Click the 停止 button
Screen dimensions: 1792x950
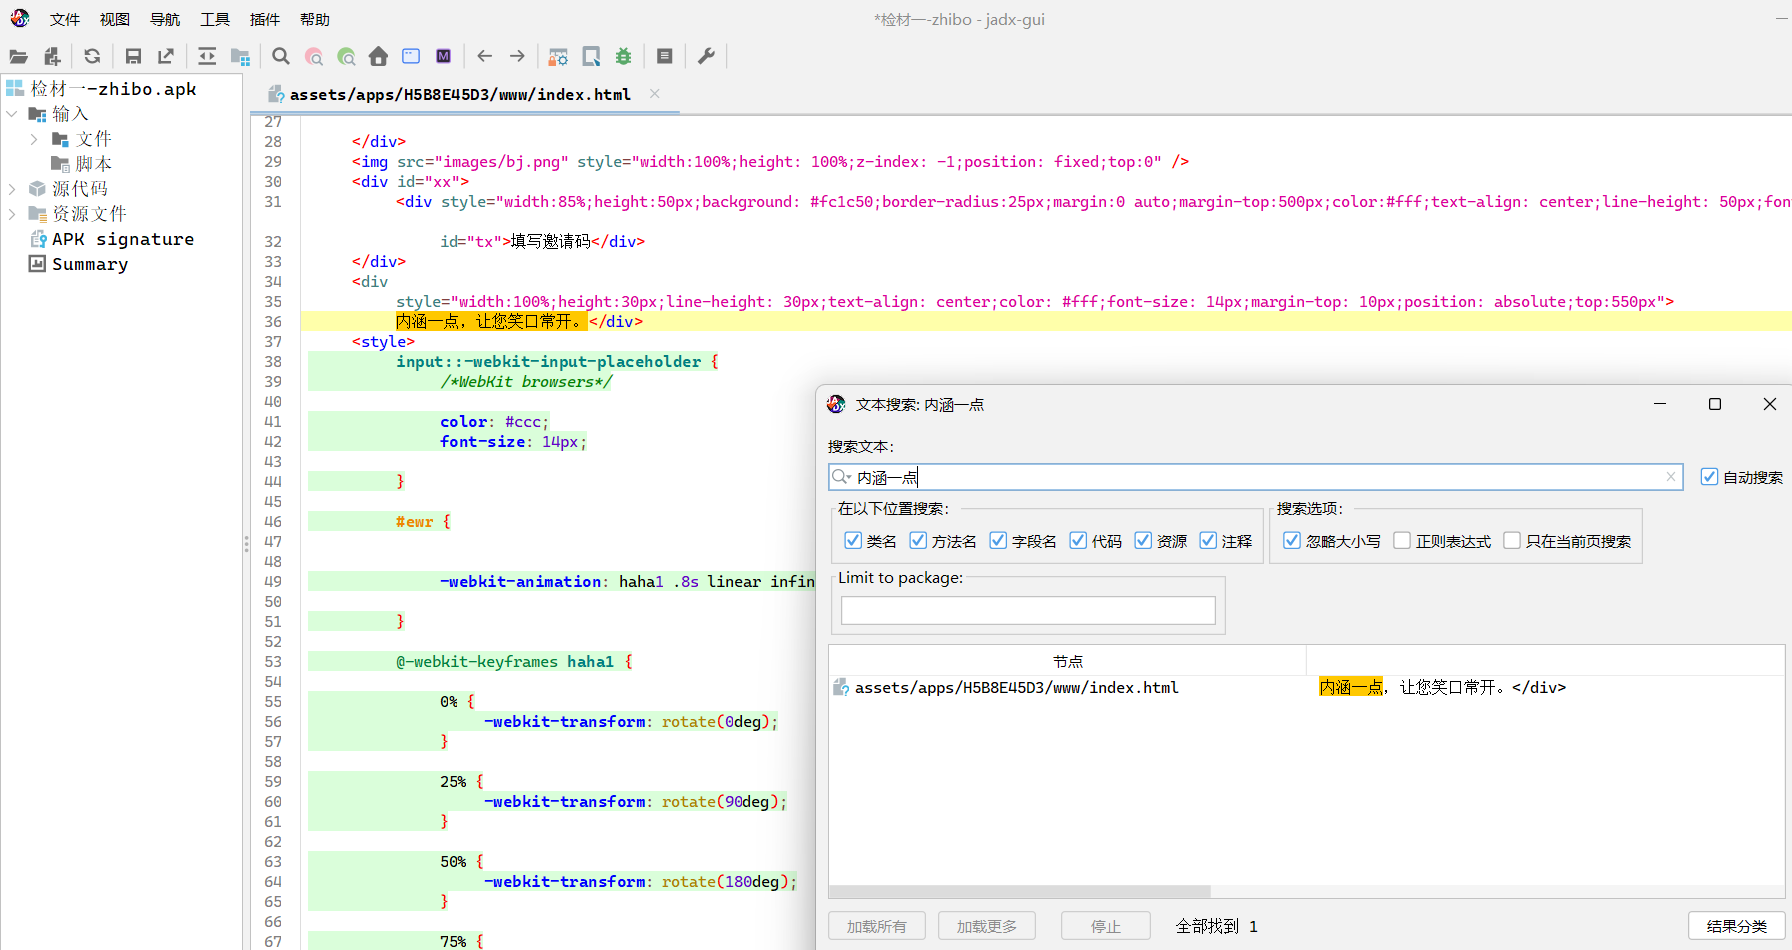(x=1106, y=926)
